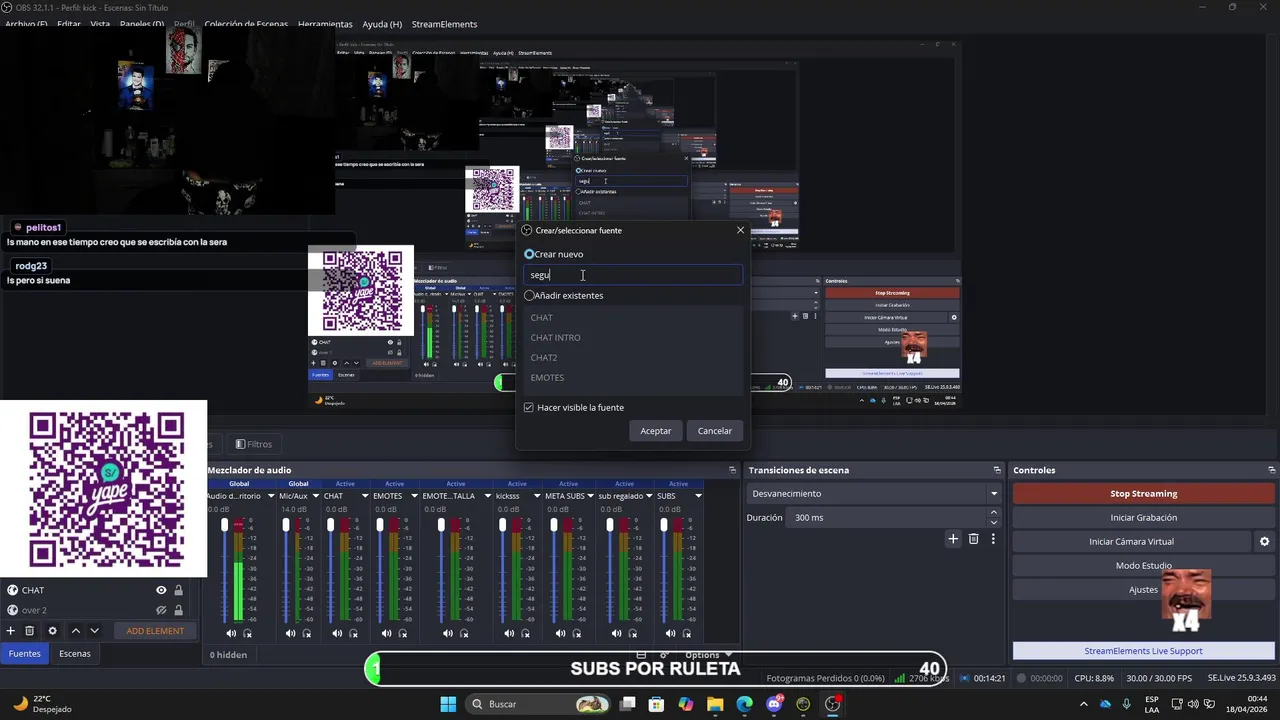Viewport: 1280px width, 720px height.
Task: Mute the CHAT mixer channel speaker
Action: (x=337, y=633)
